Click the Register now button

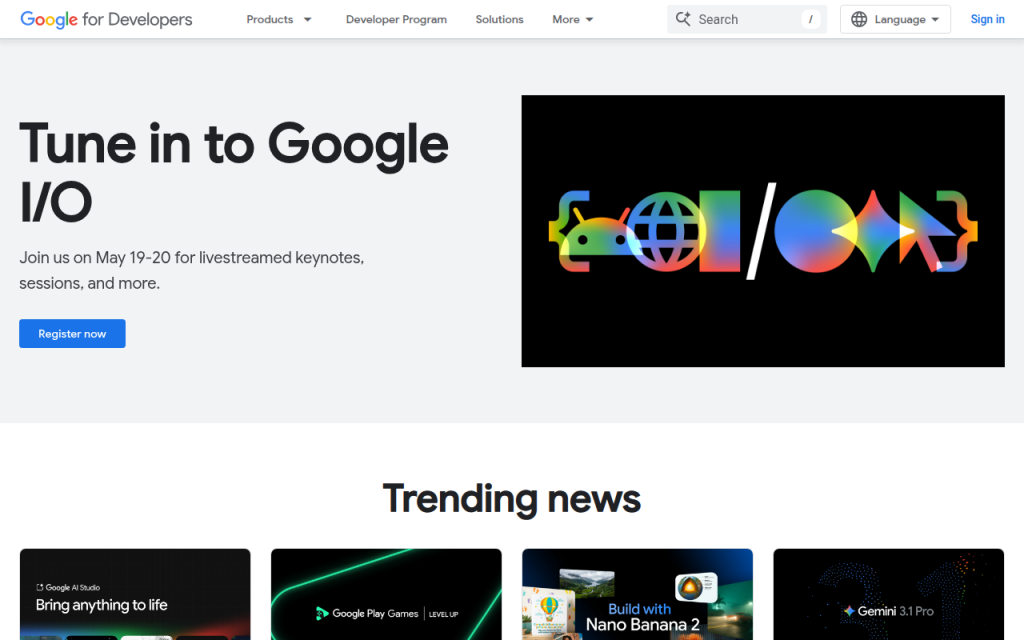[72, 333]
